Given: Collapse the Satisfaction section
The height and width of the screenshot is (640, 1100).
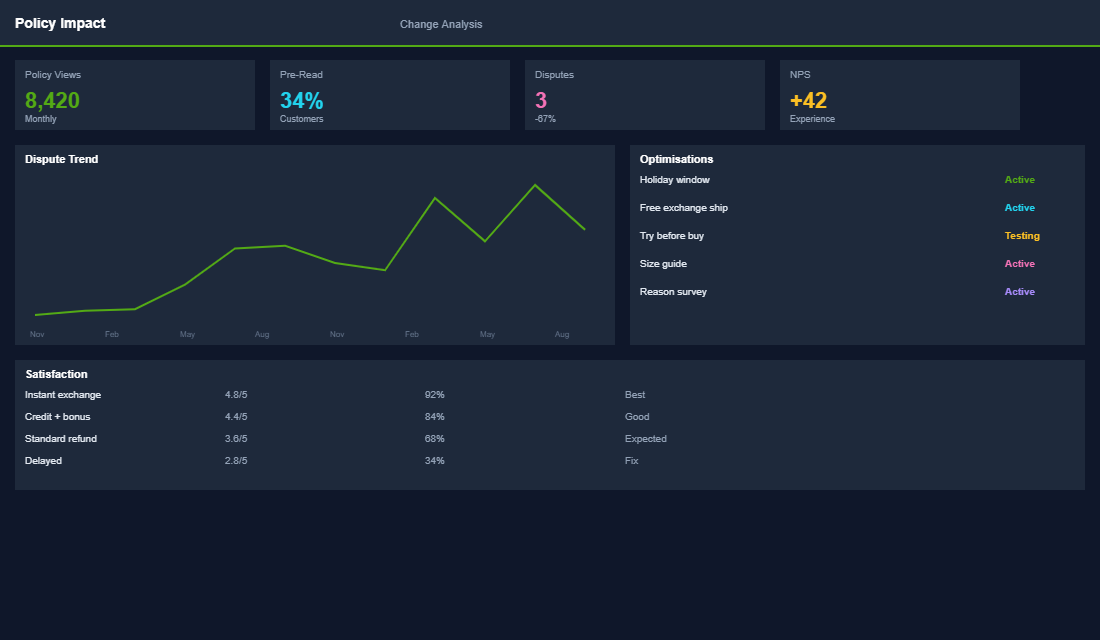Looking at the screenshot, I should (x=56, y=373).
